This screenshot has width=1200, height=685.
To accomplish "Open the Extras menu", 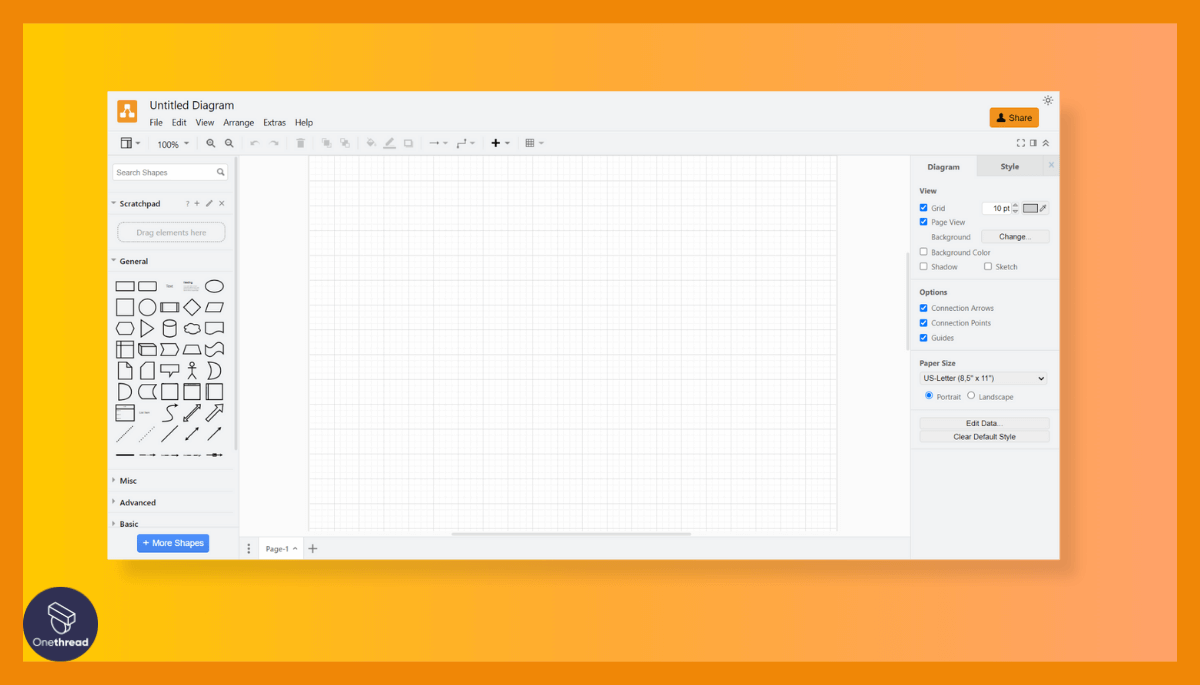I will [x=274, y=122].
